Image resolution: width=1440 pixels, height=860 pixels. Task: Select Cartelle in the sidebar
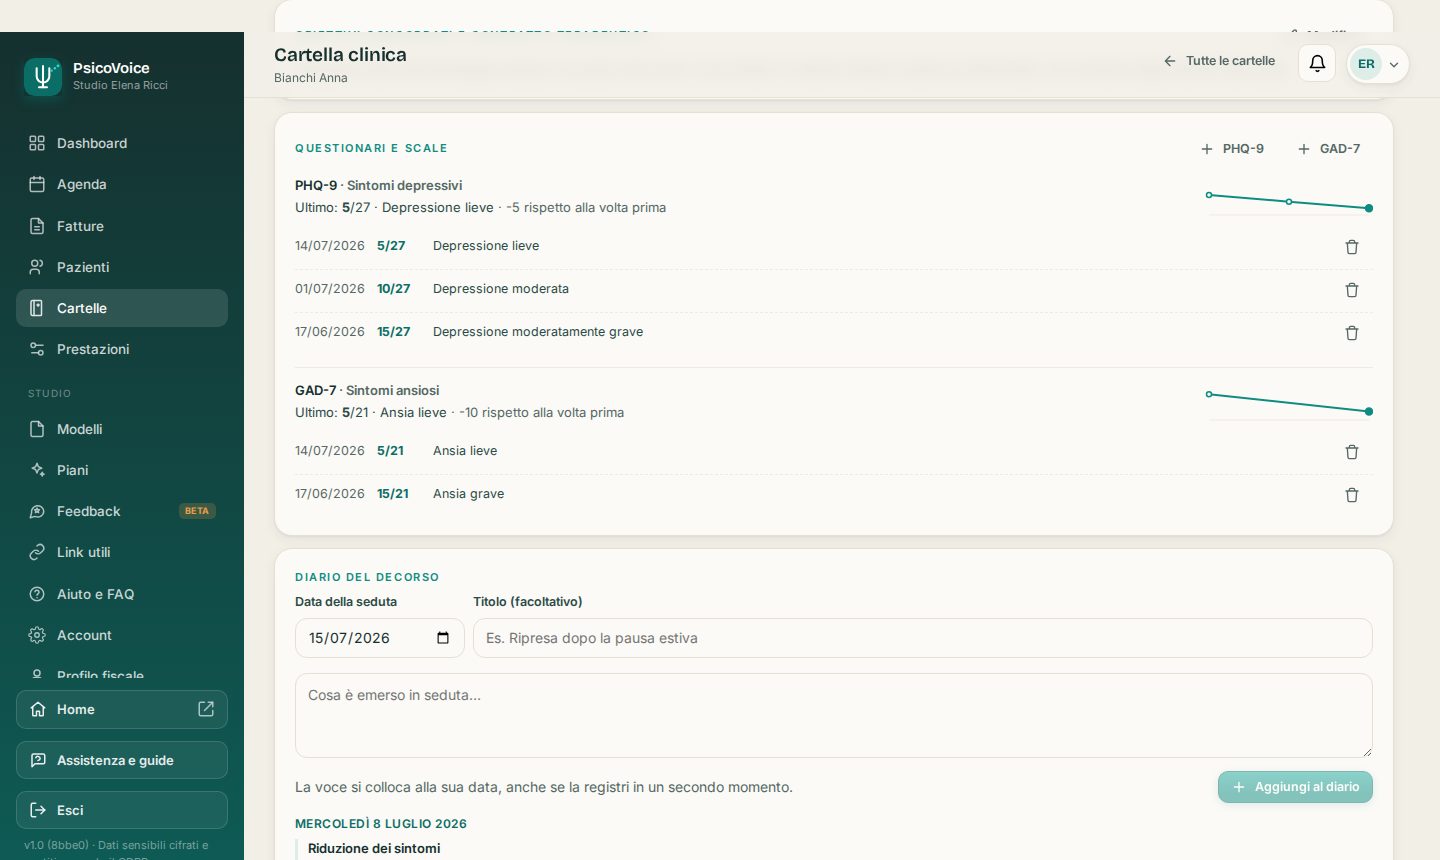pyautogui.click(x=122, y=308)
